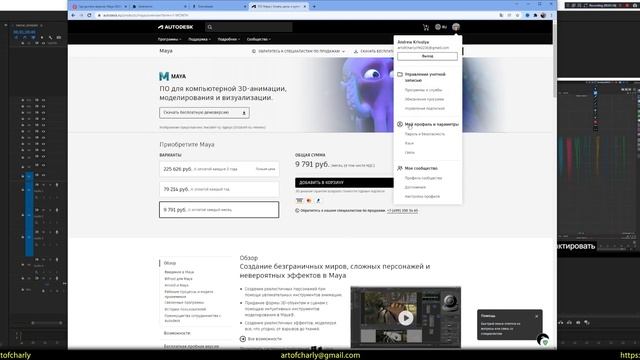Open Введение в Maya side link
Image resolution: width=640 pixels, height=360 pixels.
[179, 272]
